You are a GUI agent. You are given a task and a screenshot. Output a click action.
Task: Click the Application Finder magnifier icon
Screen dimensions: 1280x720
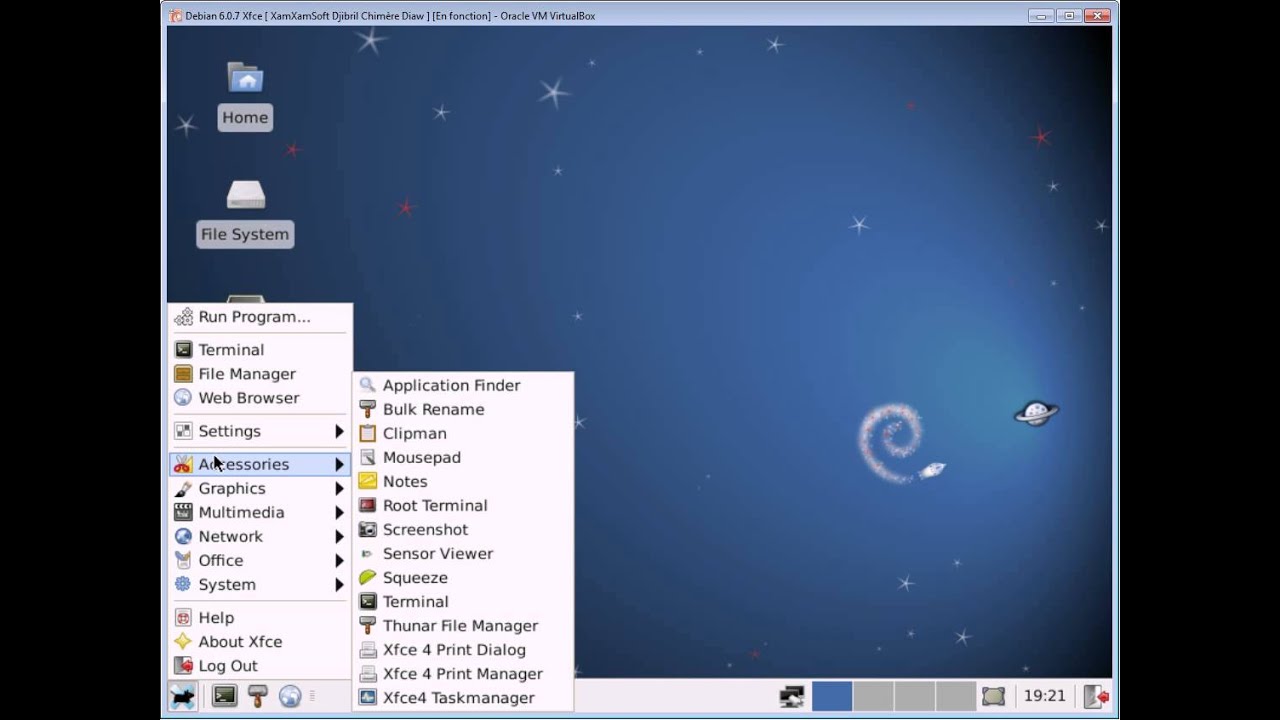368,385
